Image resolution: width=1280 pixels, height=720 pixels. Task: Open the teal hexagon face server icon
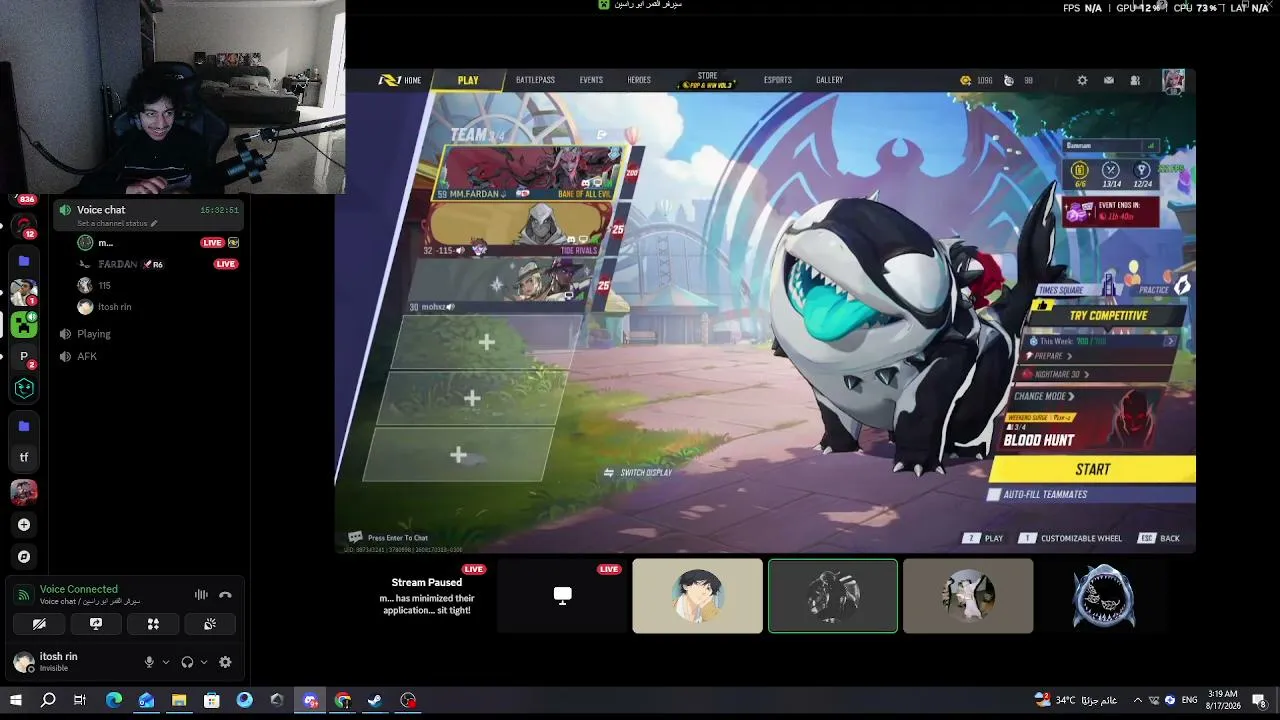24,388
